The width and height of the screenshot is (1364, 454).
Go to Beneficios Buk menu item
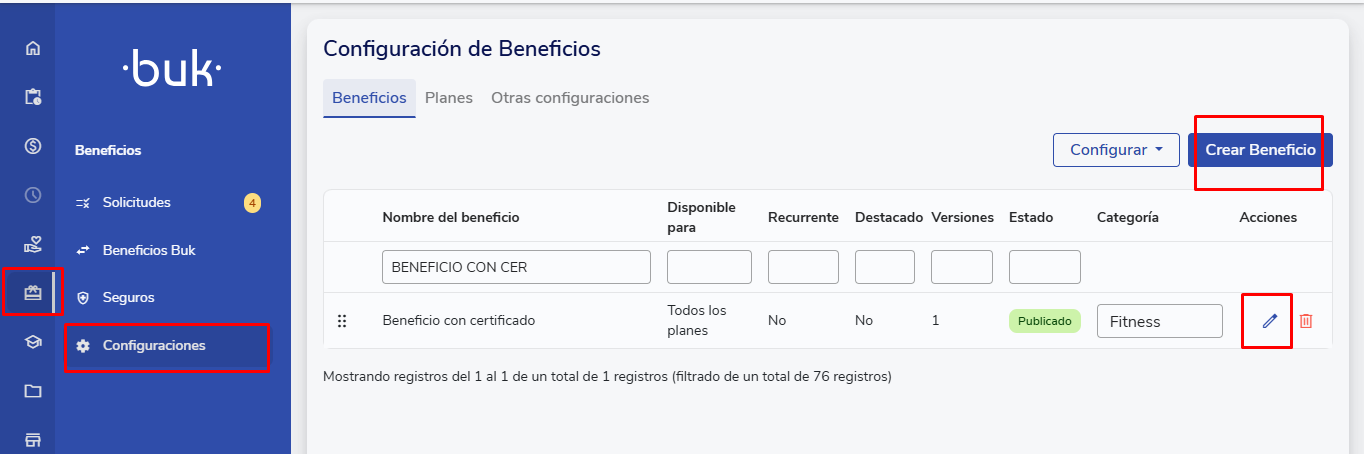coord(148,250)
